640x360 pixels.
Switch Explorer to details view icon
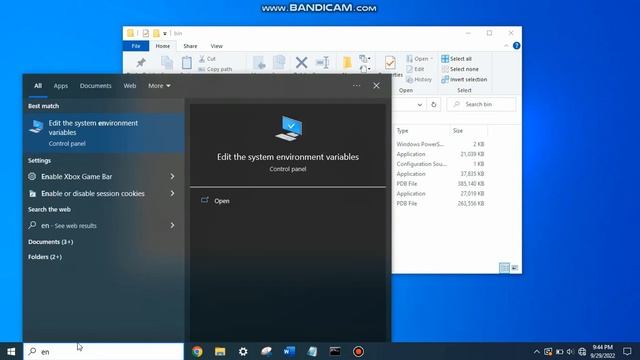point(504,268)
